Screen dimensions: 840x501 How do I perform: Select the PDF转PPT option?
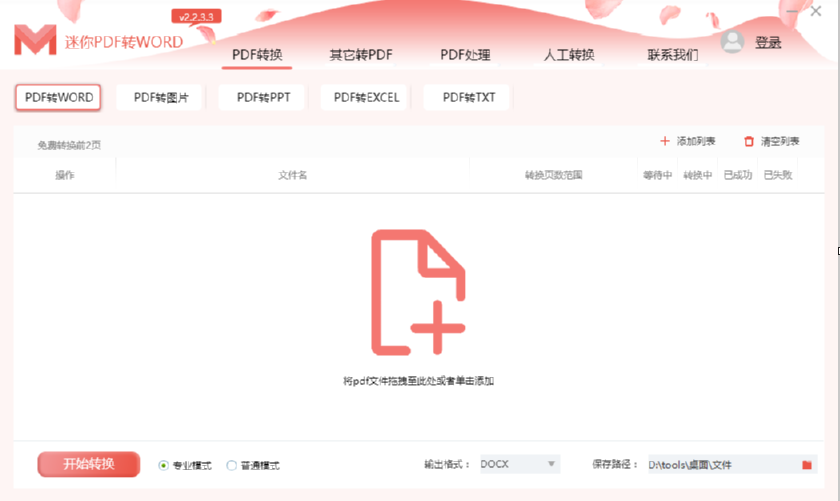[263, 98]
